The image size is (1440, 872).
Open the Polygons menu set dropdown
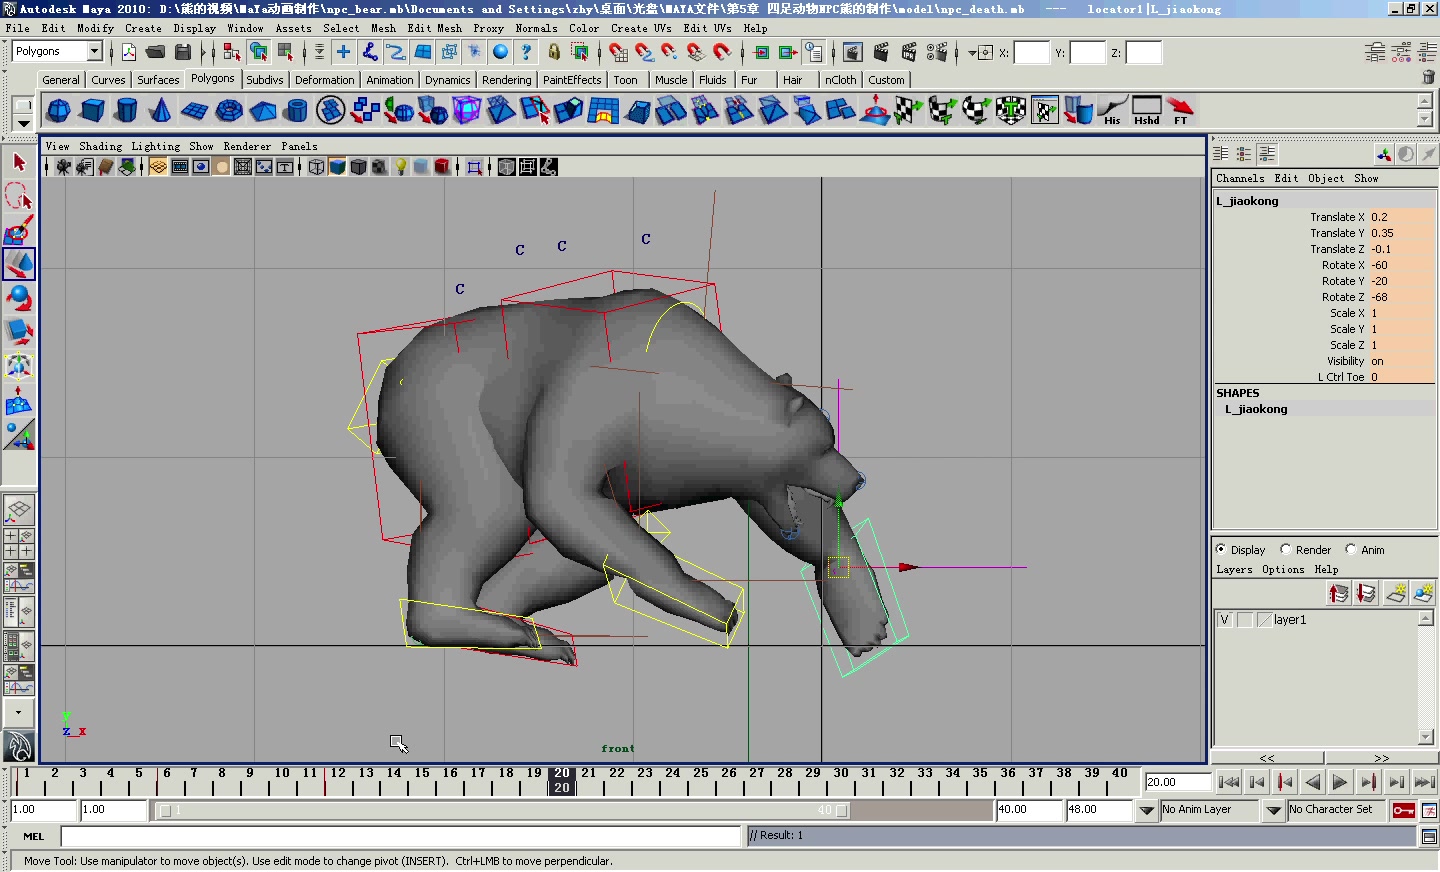95,51
